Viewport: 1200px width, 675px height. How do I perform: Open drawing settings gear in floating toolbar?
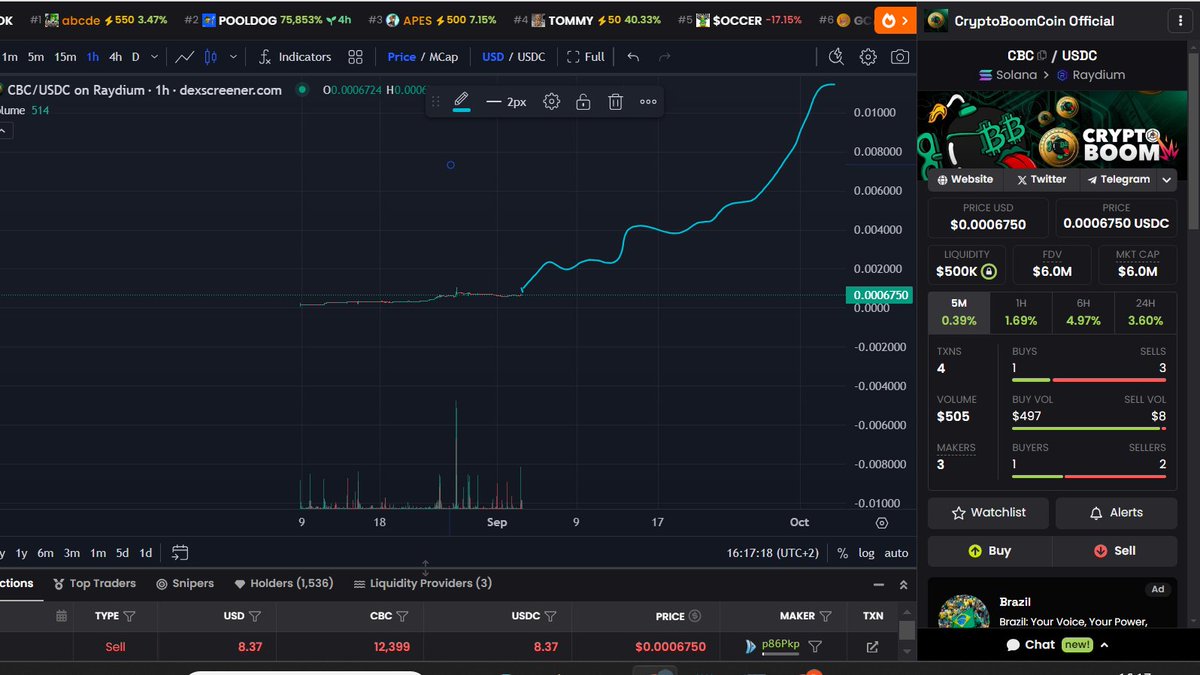coord(551,101)
